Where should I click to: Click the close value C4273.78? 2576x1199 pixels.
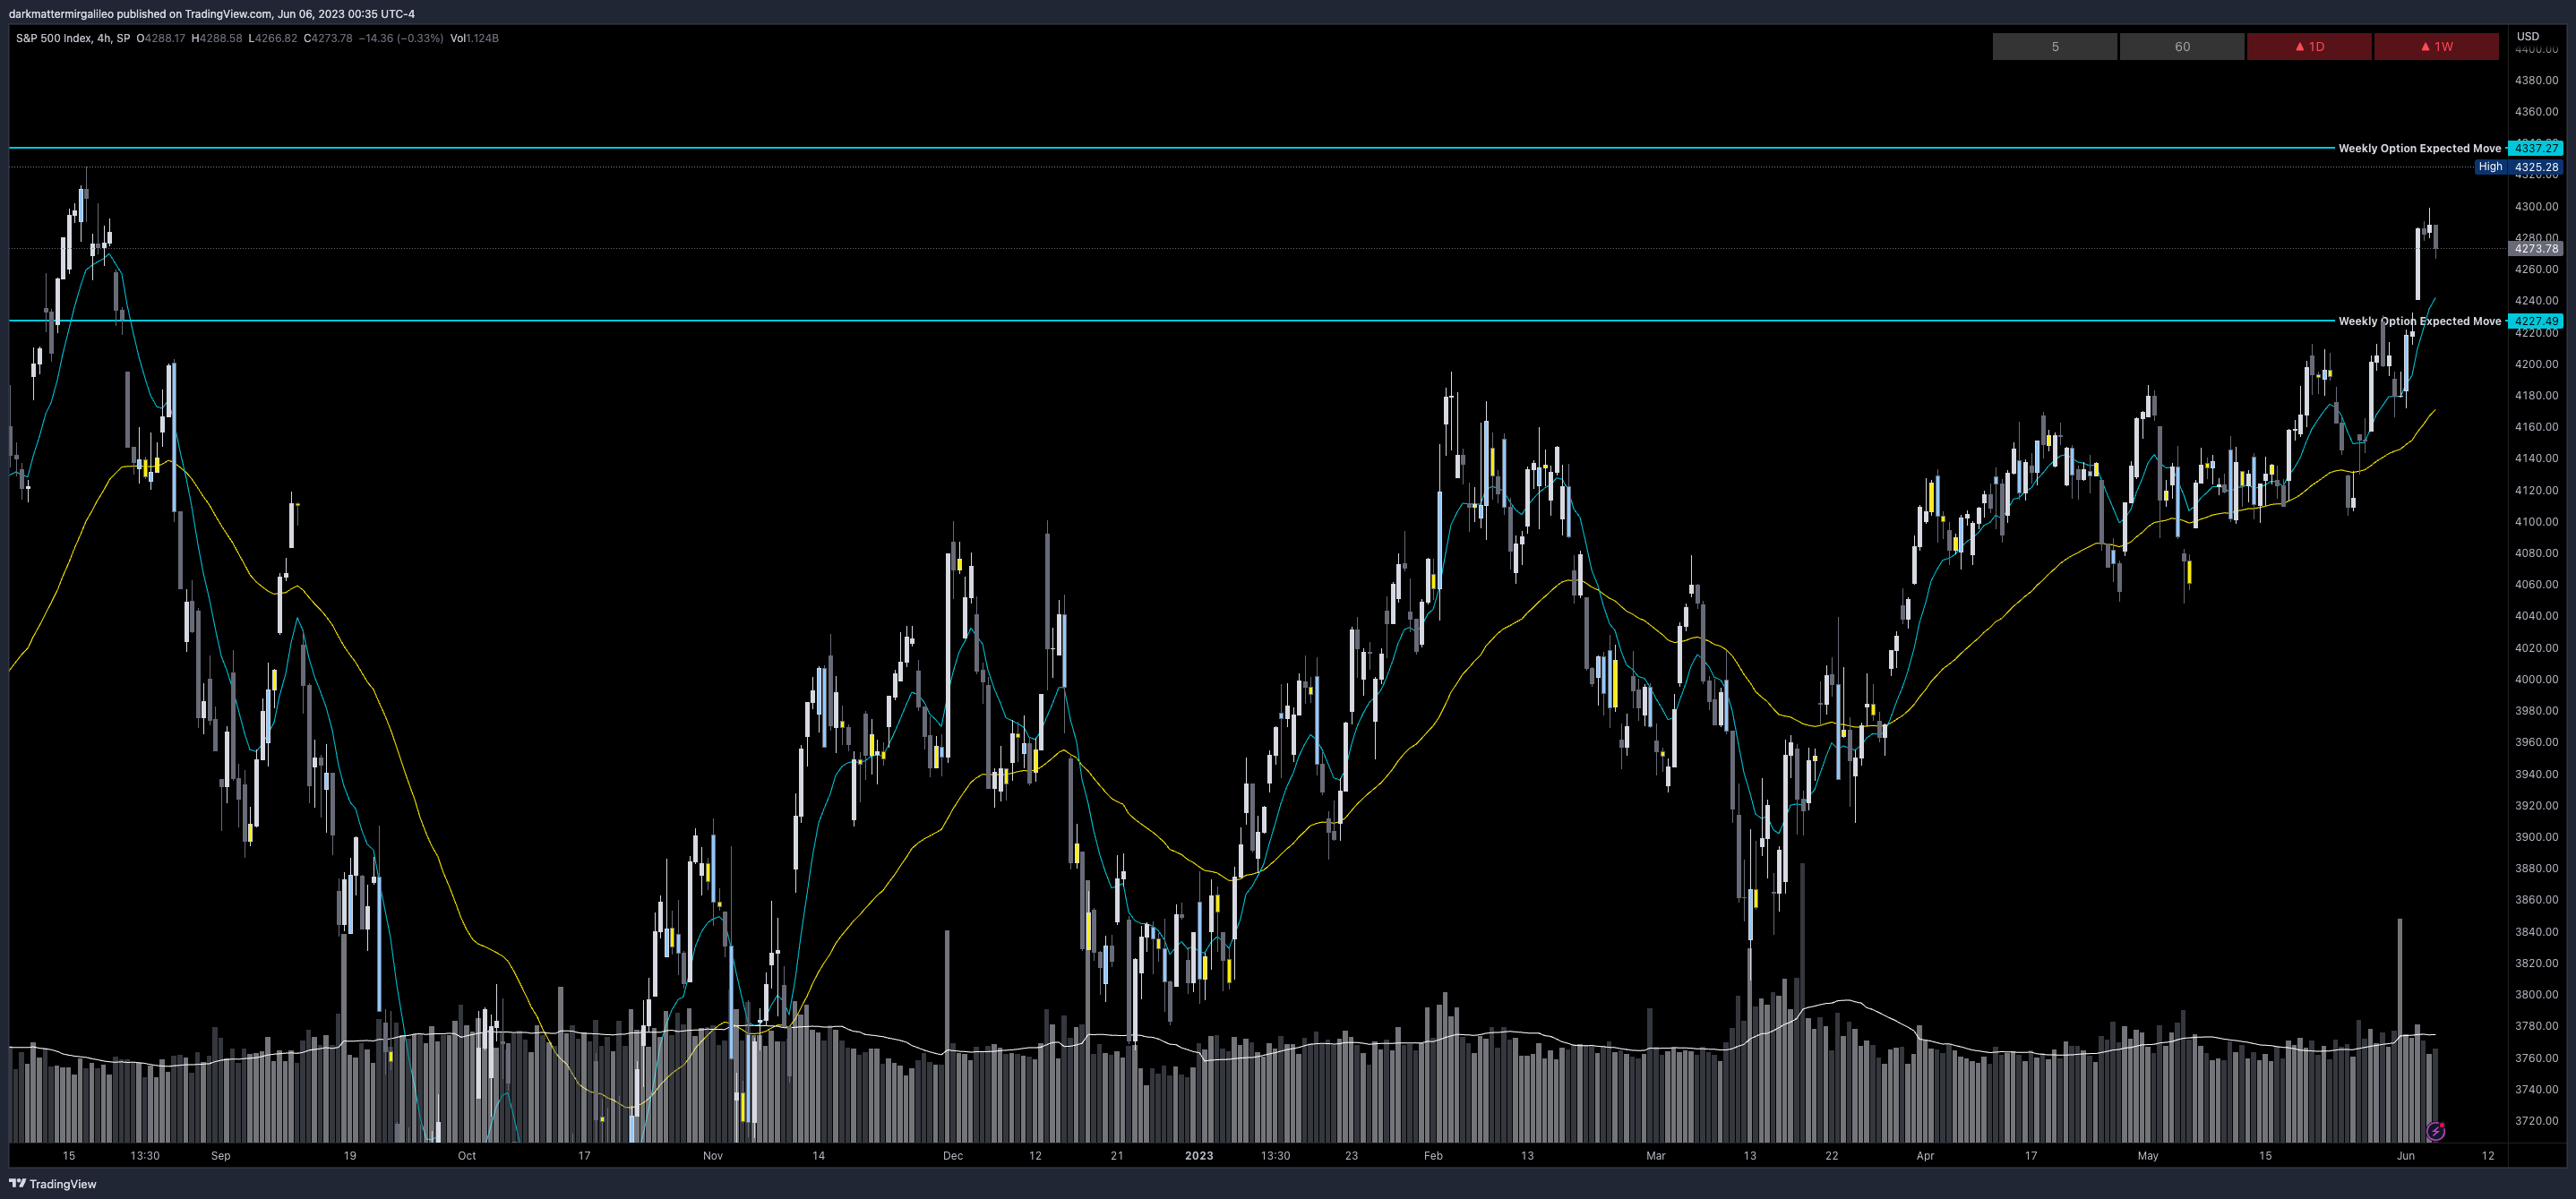(x=328, y=38)
